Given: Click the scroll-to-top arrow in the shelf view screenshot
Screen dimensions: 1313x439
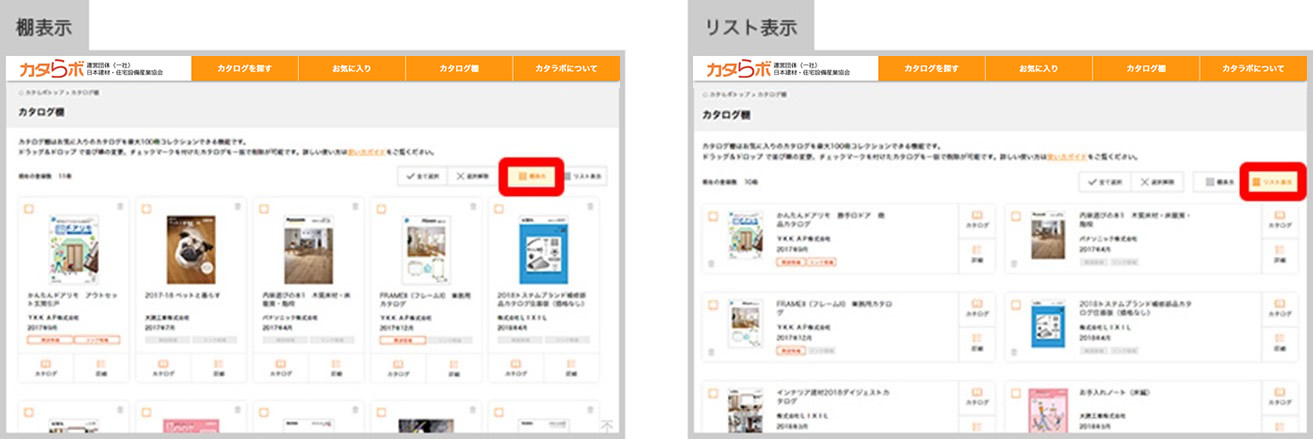Looking at the screenshot, I should (606, 426).
